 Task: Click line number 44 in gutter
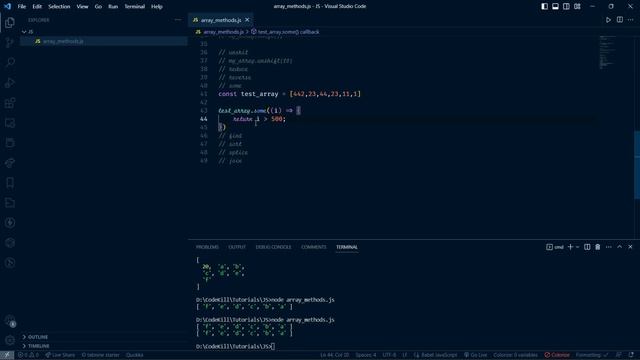pos(204,119)
